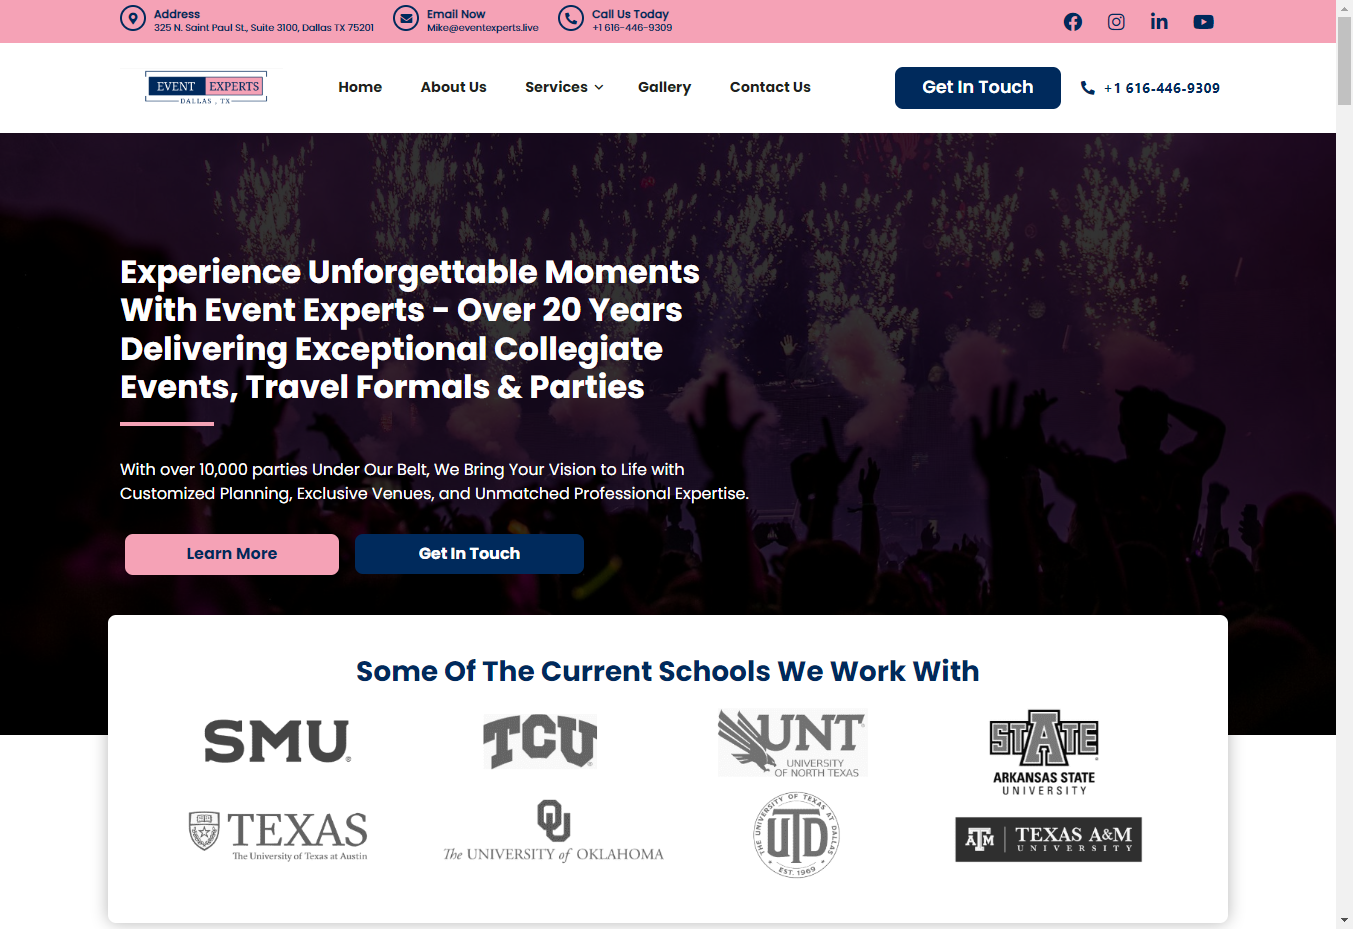
Task: Open the YouTube channel icon
Action: point(1203,21)
